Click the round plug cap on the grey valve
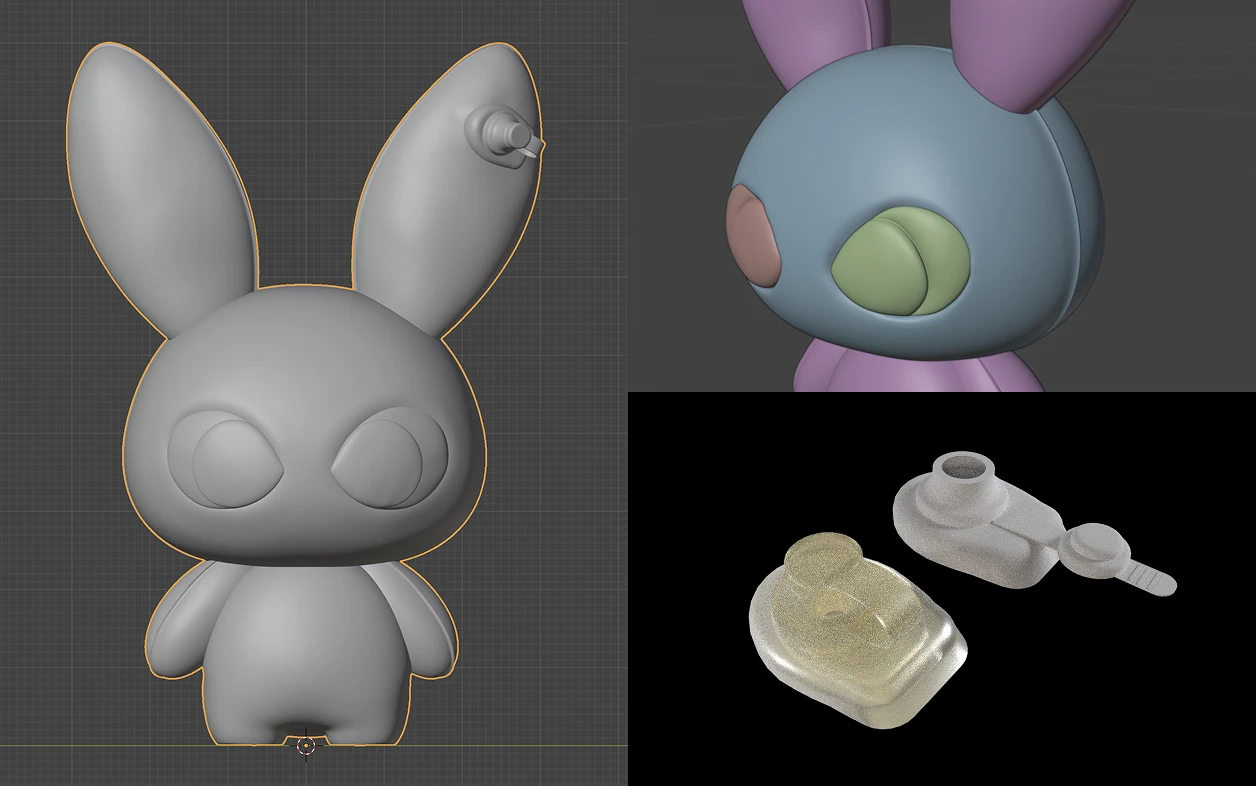This screenshot has width=1256, height=786. tap(1095, 551)
